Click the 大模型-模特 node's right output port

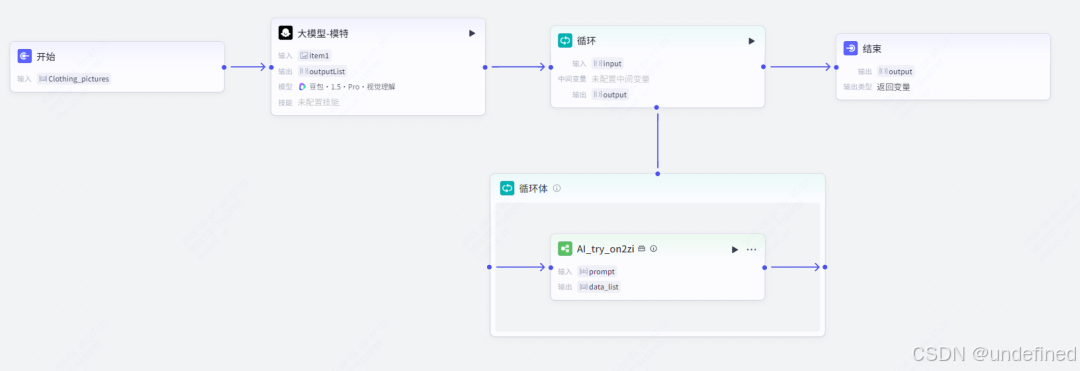coord(486,67)
